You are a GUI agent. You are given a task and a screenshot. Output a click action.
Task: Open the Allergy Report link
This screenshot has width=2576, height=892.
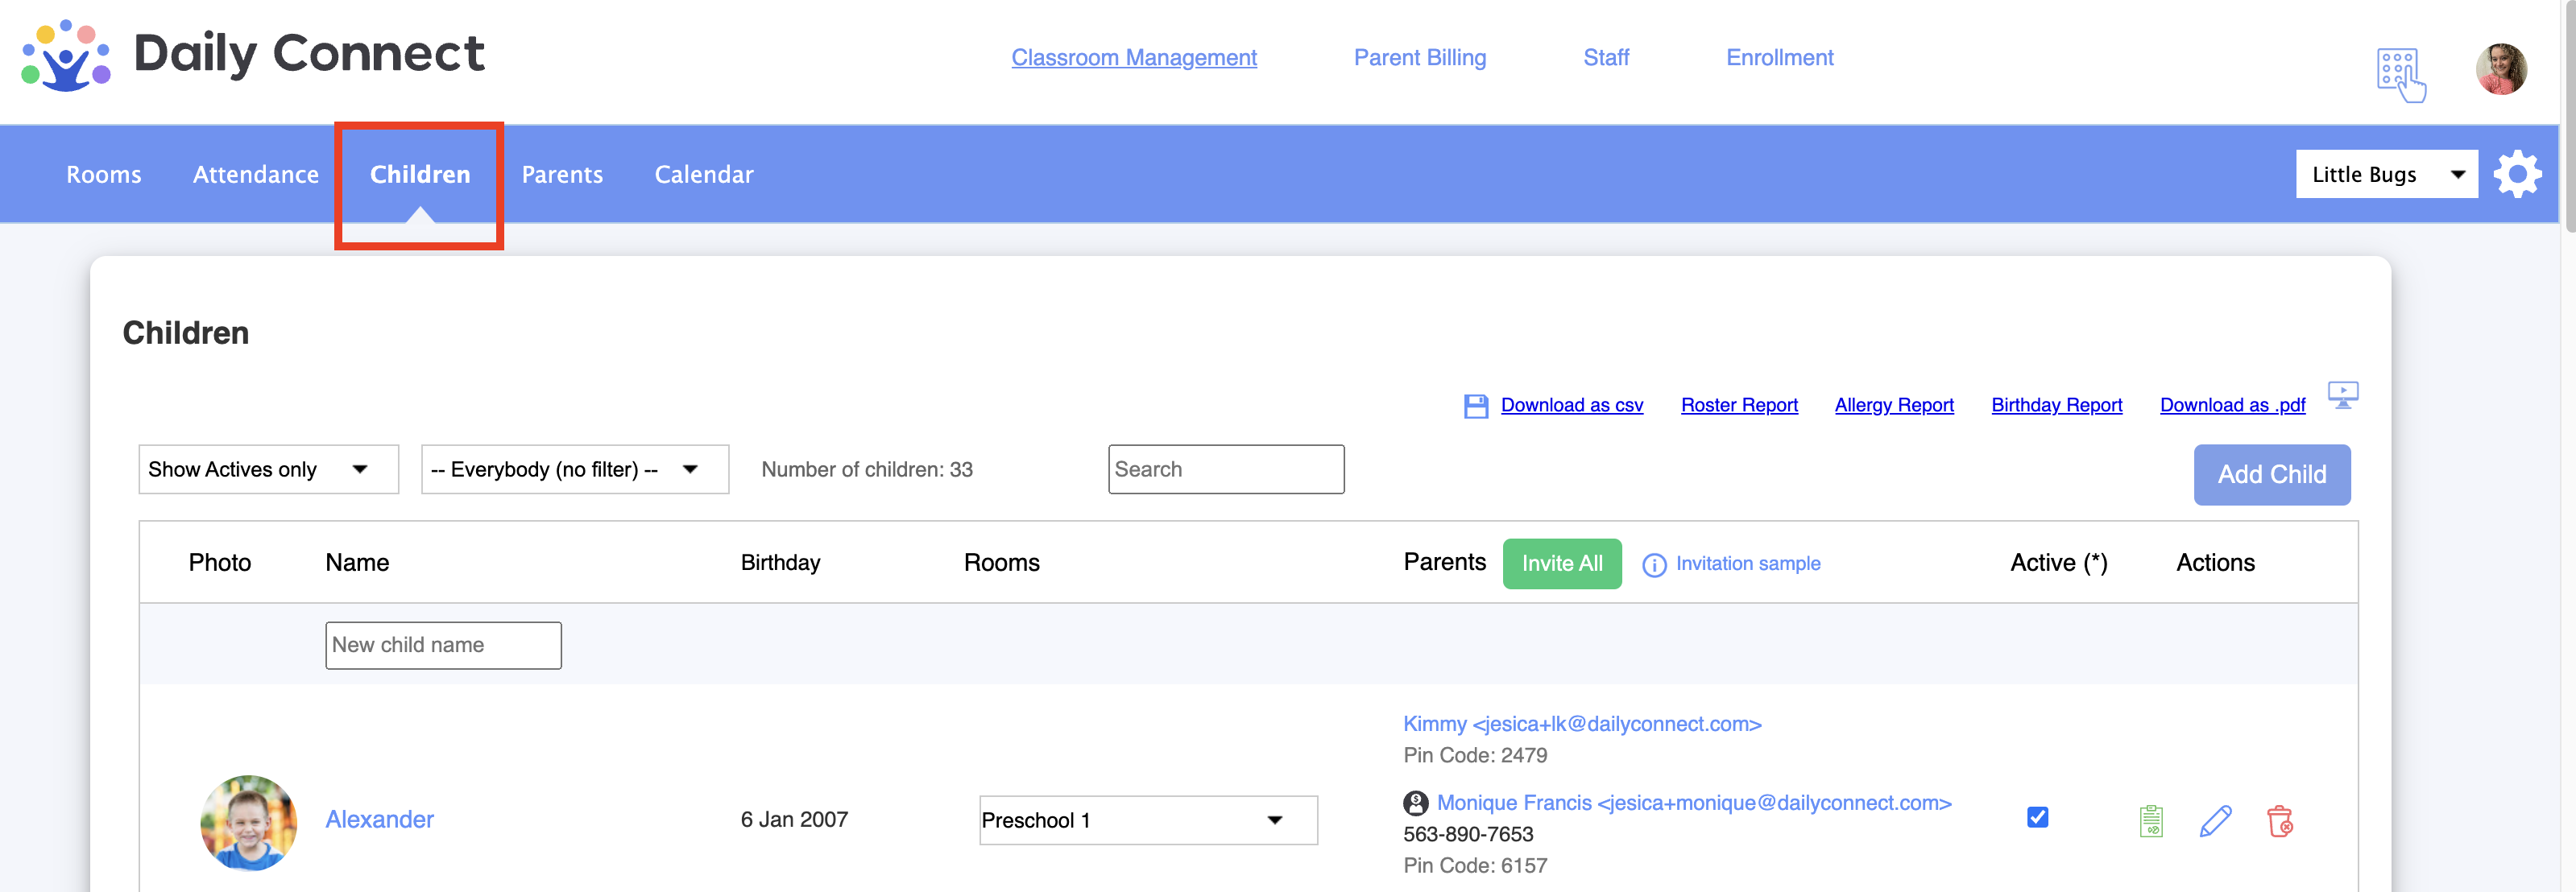tap(1893, 405)
